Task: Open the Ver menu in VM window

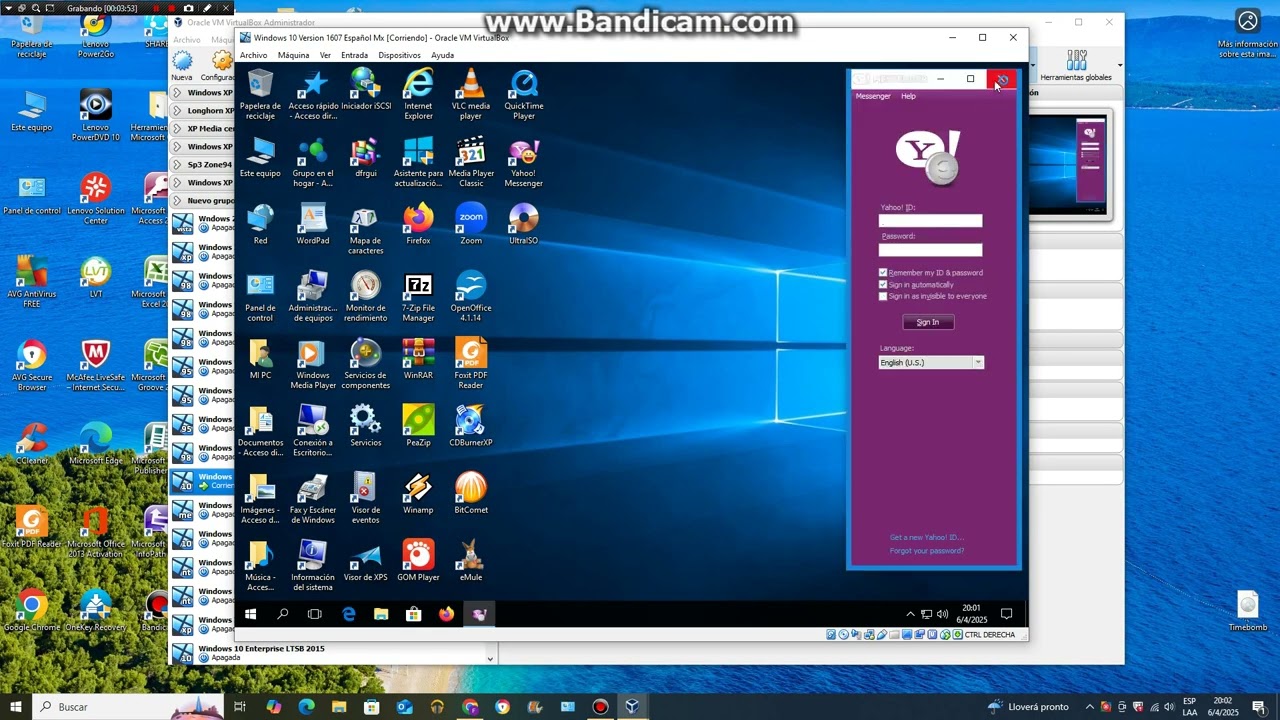Action: [325, 55]
